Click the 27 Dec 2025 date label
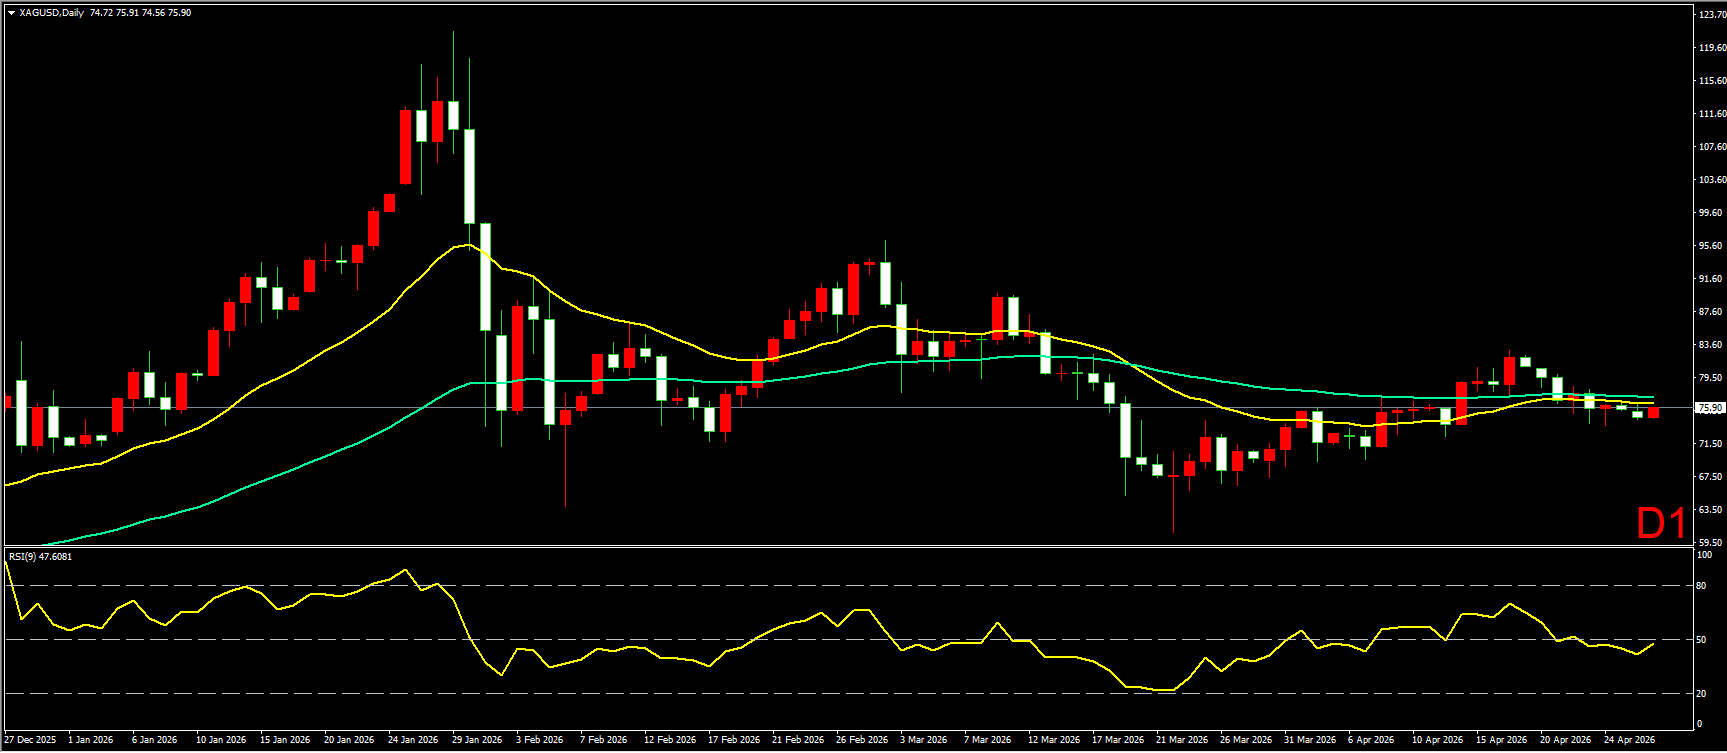This screenshot has height=753, width=1727. 30,740
